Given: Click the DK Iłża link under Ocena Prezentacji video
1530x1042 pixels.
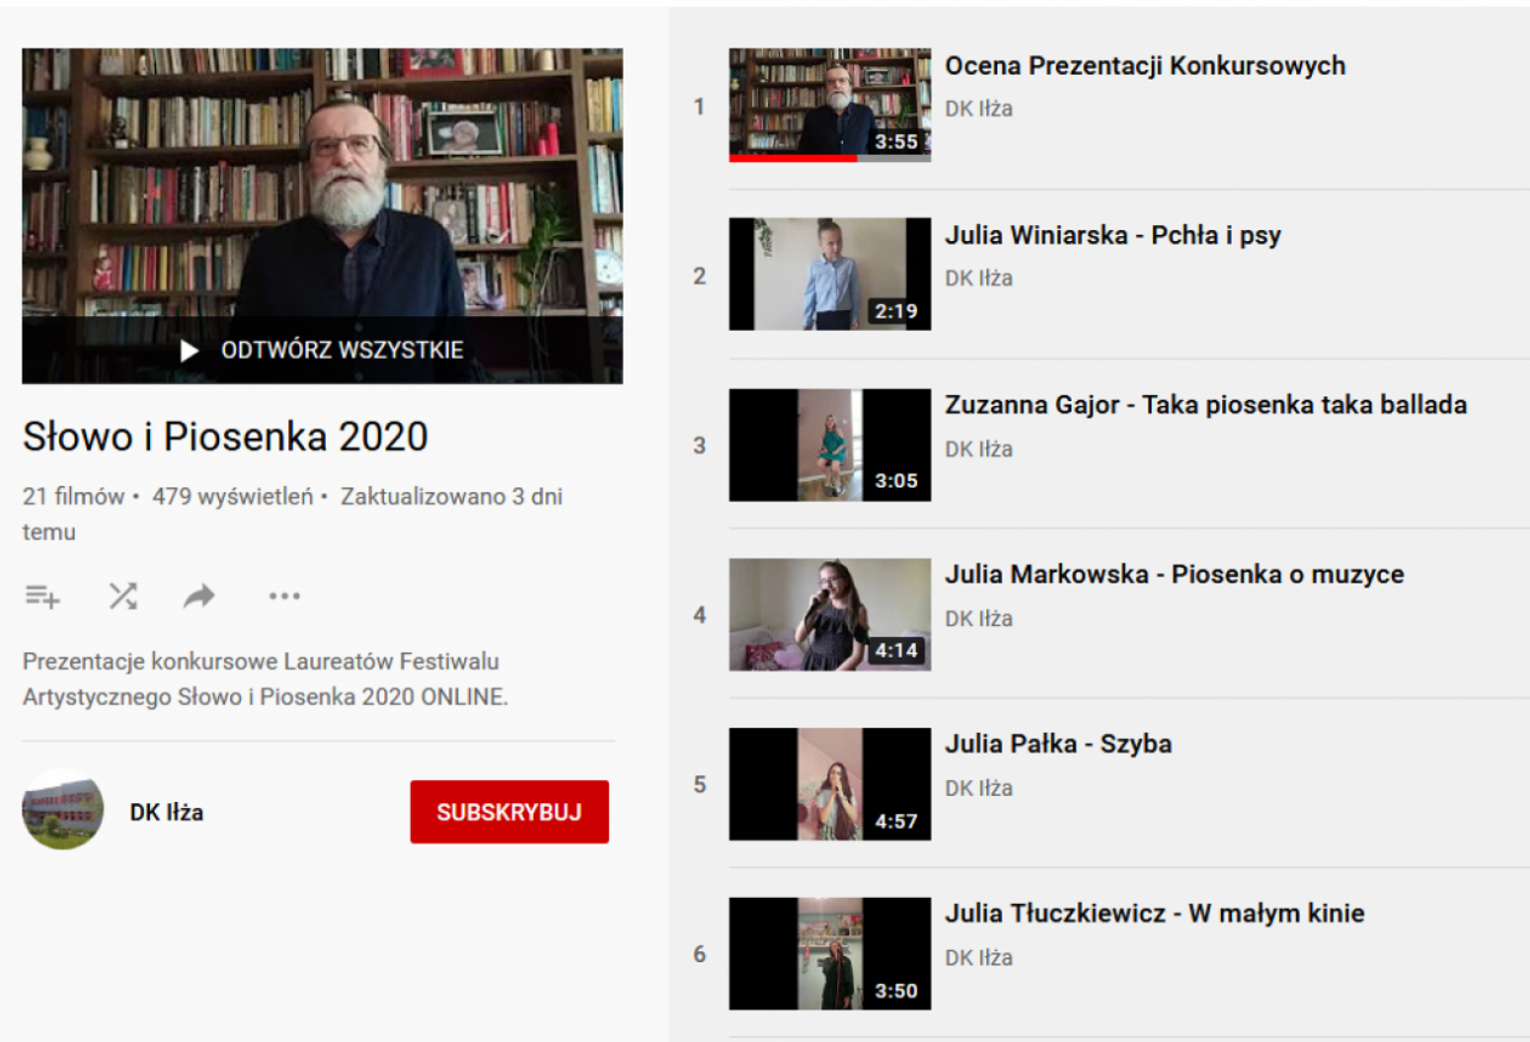Looking at the screenshot, I should click(x=979, y=109).
